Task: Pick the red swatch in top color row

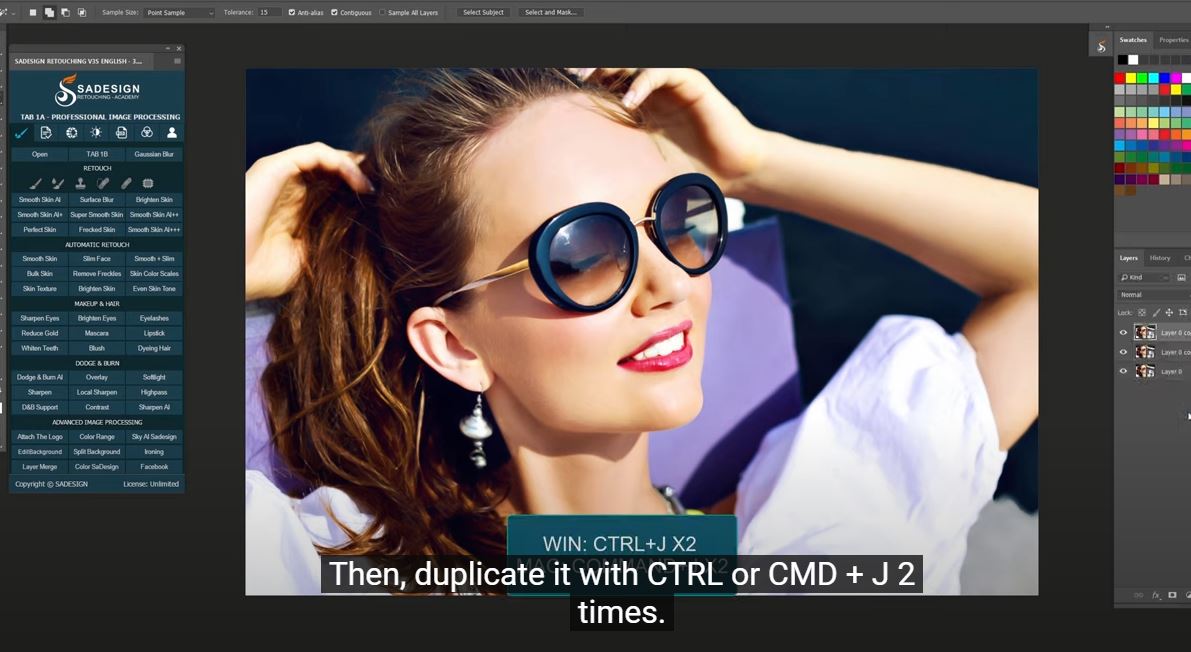Action: [1120, 78]
